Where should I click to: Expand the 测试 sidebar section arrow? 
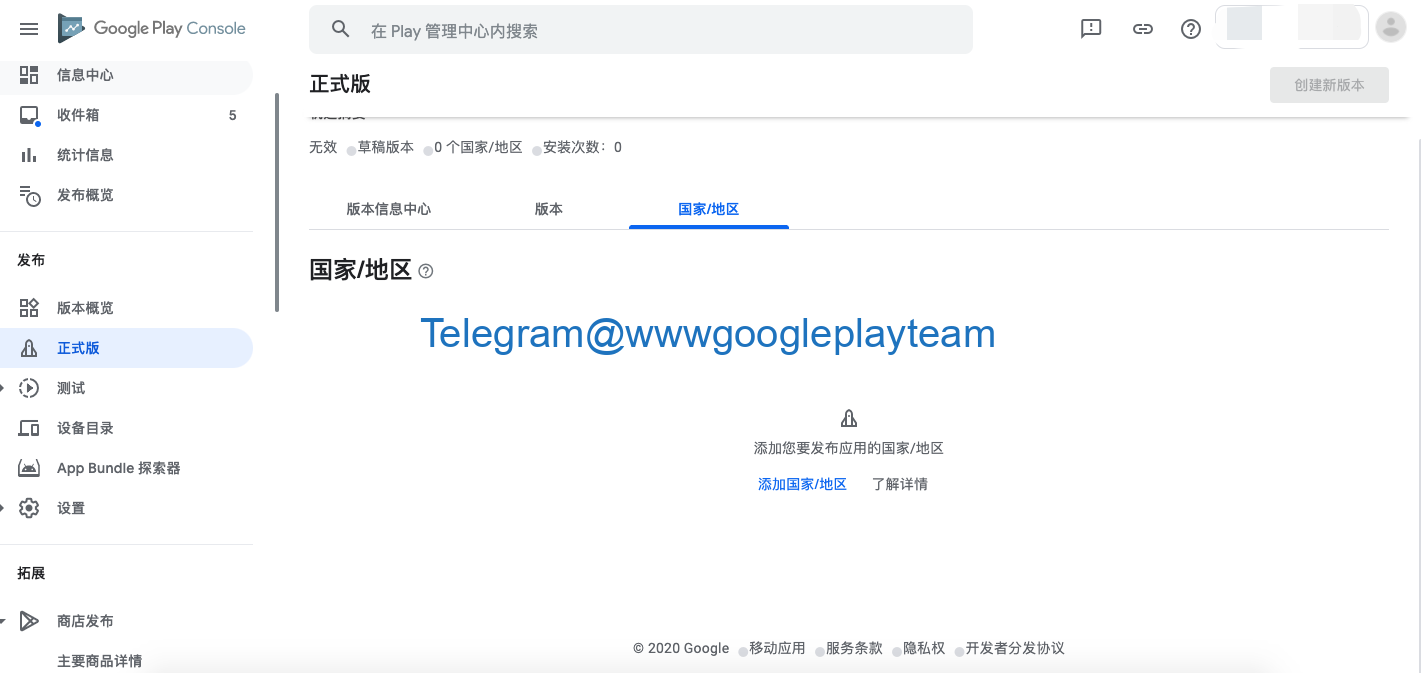[x=3, y=388]
